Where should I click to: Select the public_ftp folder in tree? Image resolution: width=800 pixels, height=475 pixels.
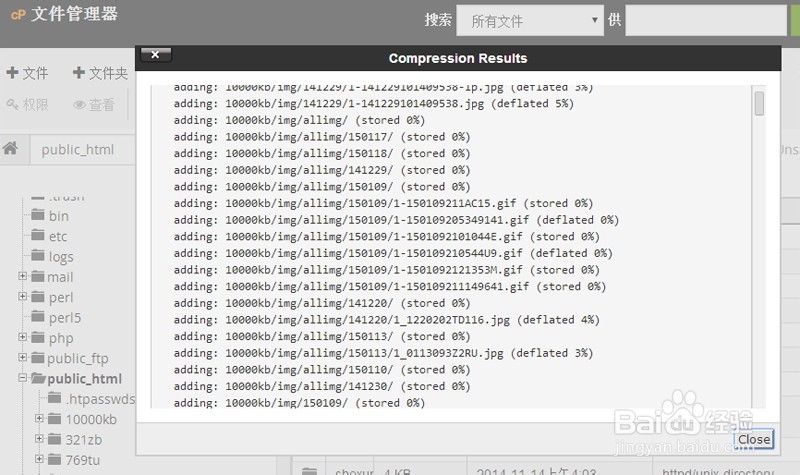coord(78,359)
